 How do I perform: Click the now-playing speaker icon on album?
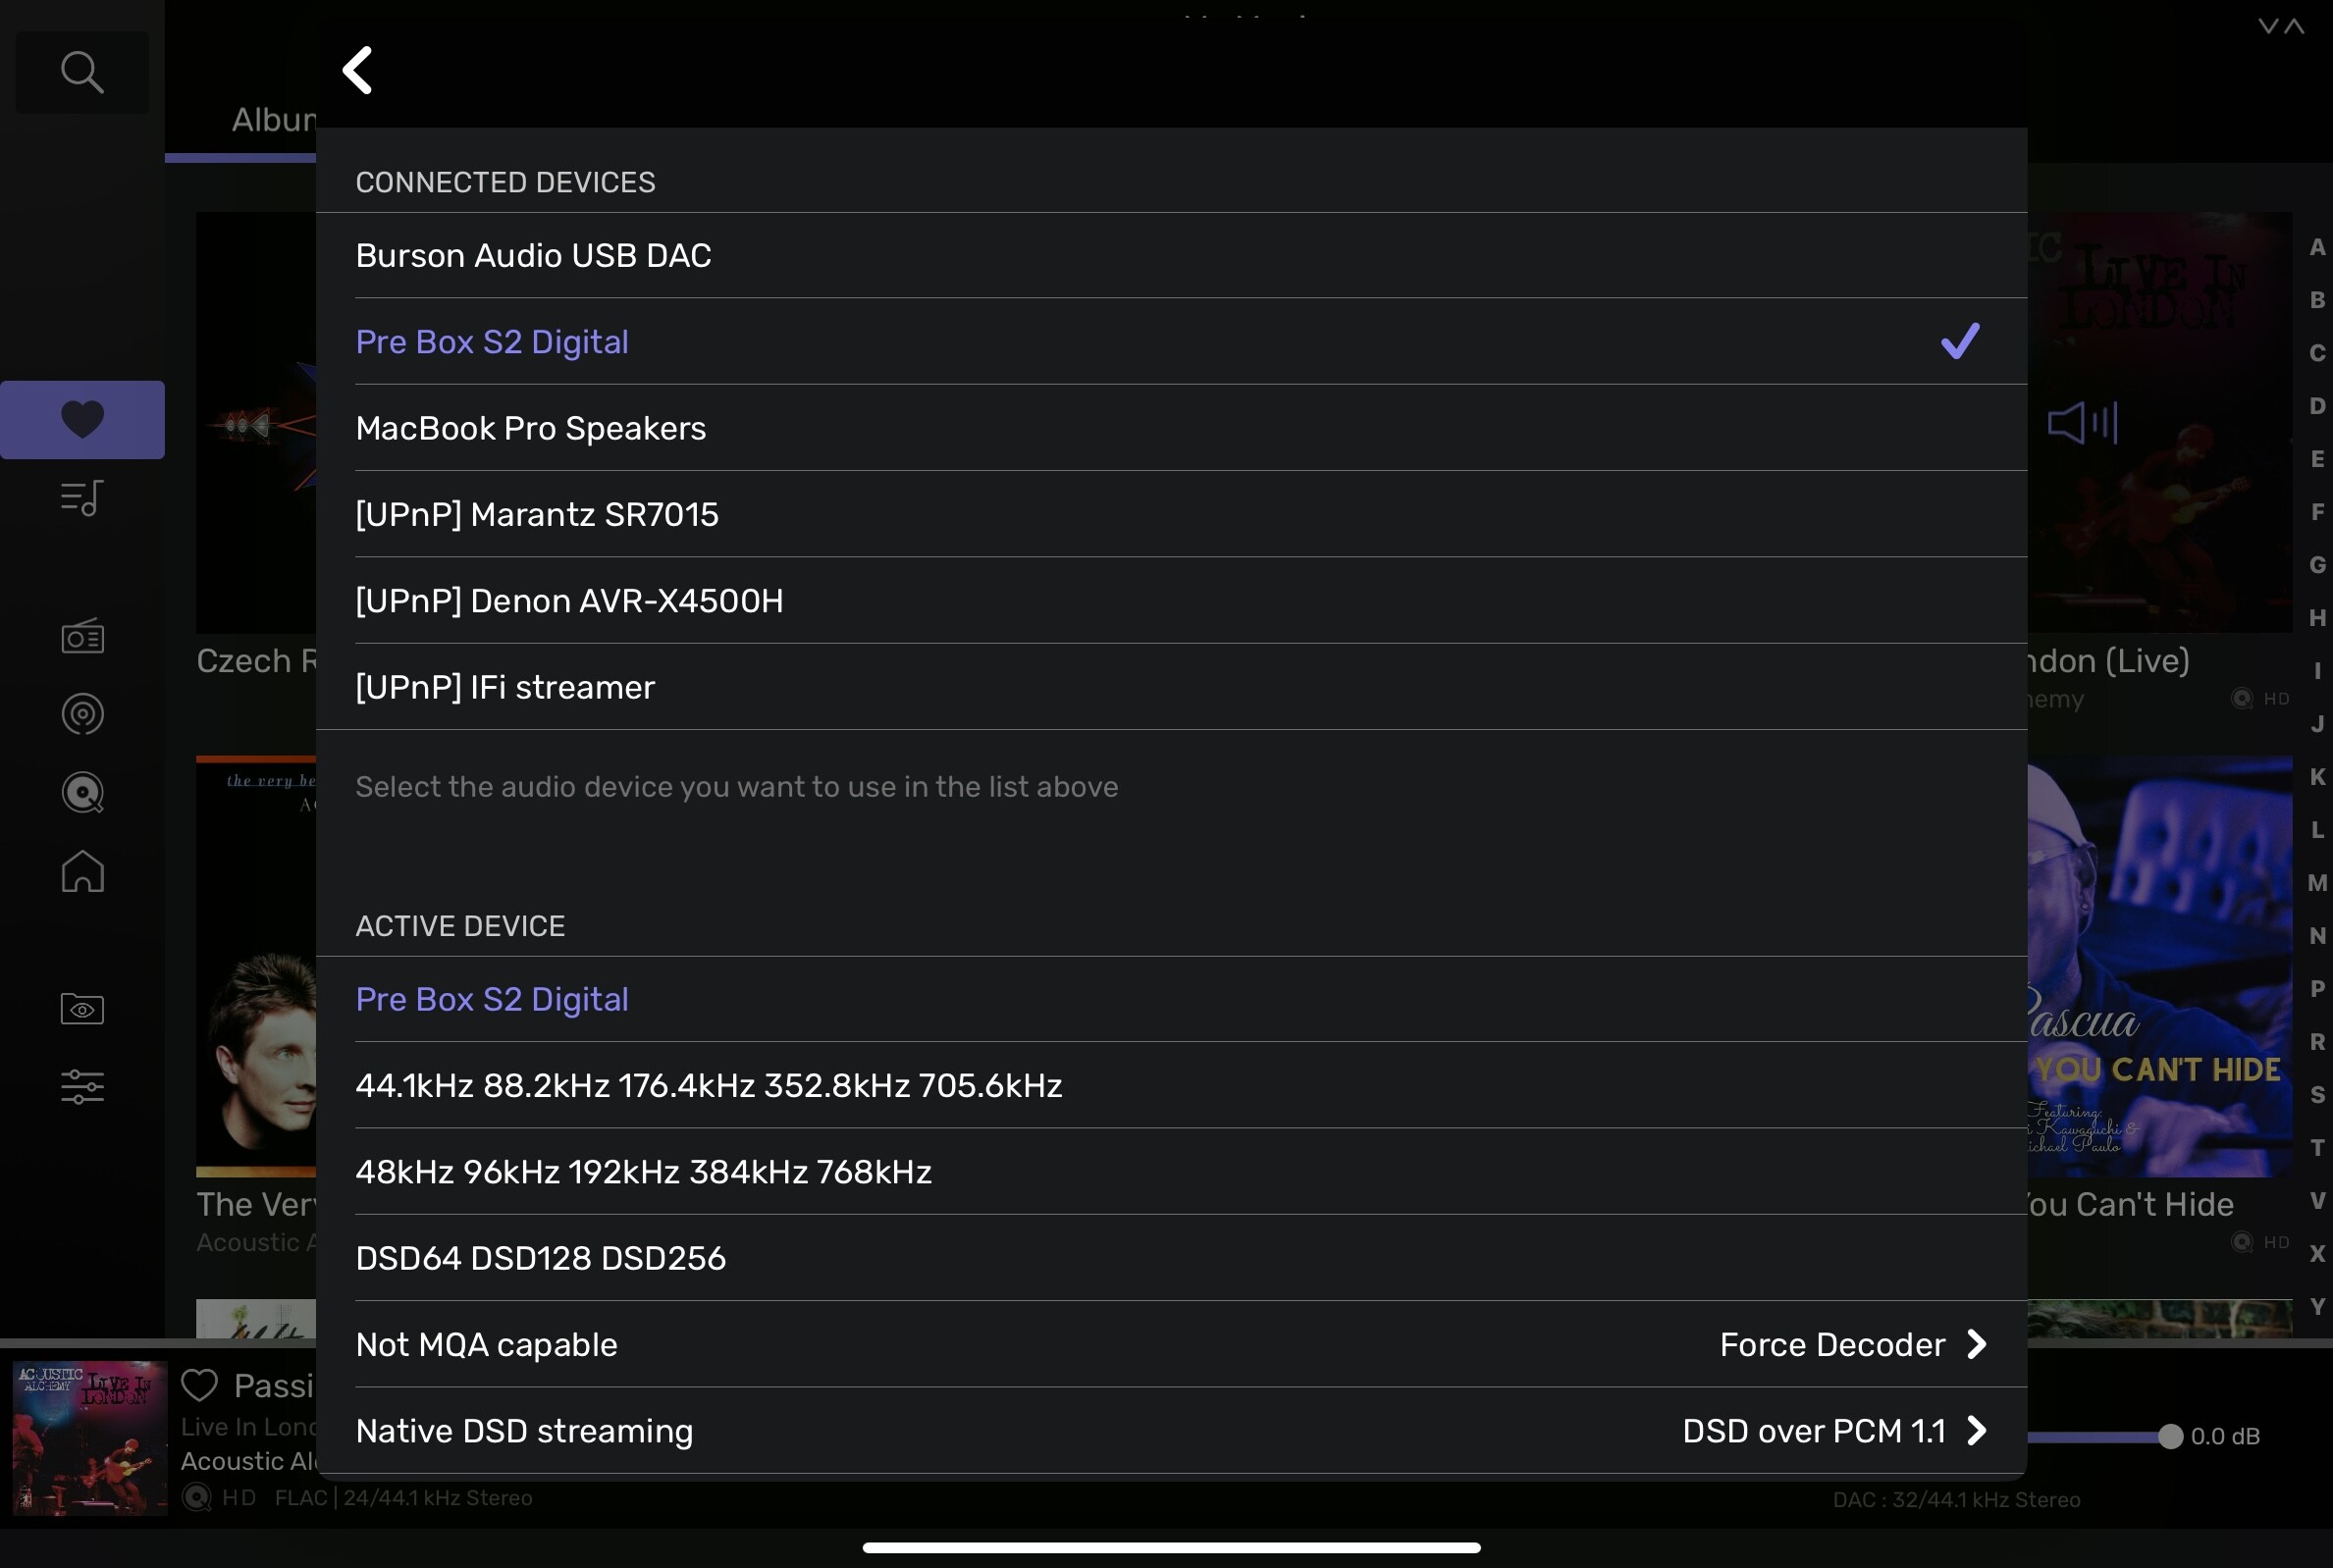tap(2082, 422)
